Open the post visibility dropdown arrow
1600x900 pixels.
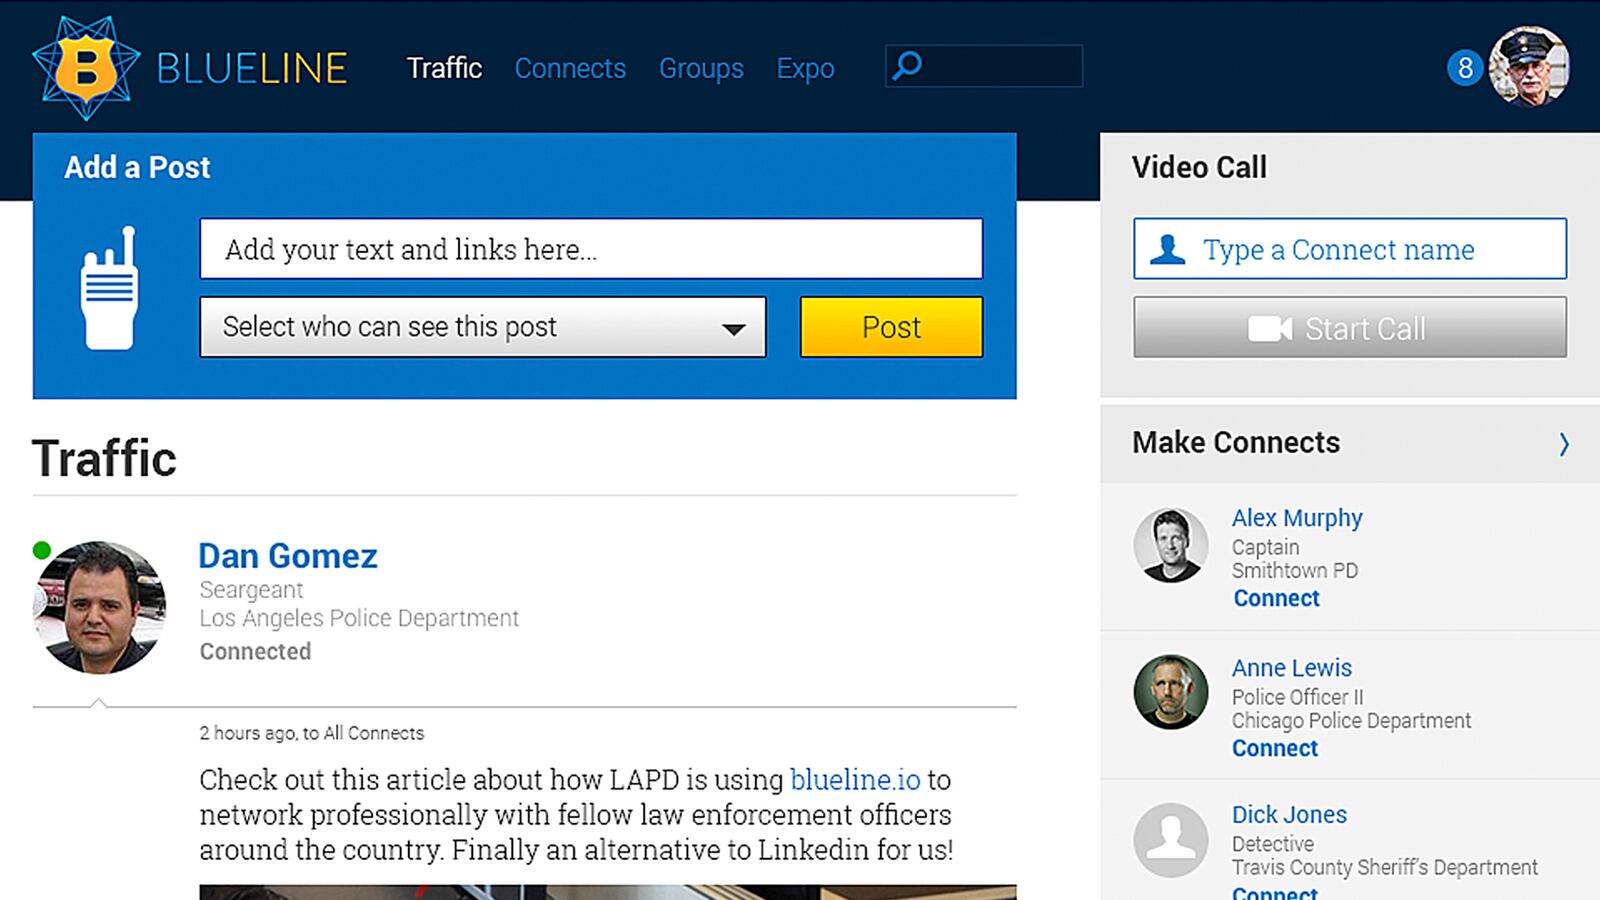(735, 327)
